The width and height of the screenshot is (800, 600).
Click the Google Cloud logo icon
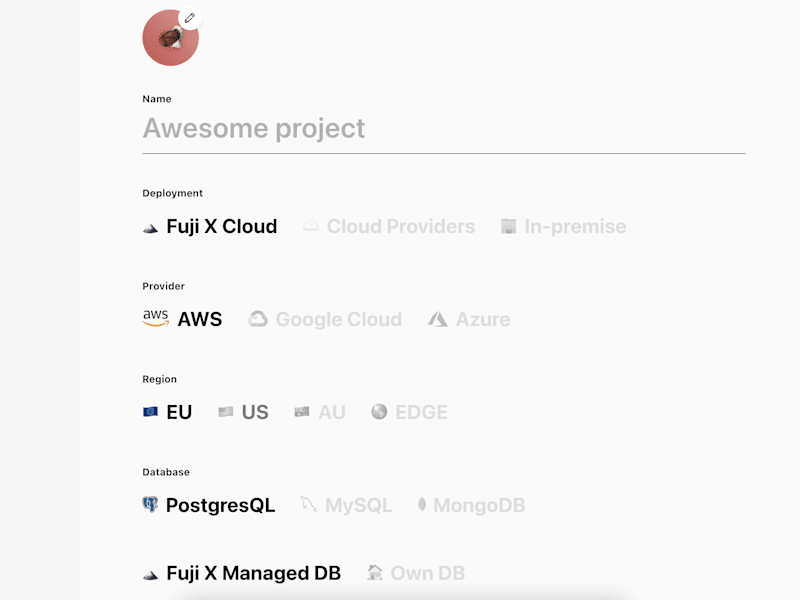[x=258, y=319]
